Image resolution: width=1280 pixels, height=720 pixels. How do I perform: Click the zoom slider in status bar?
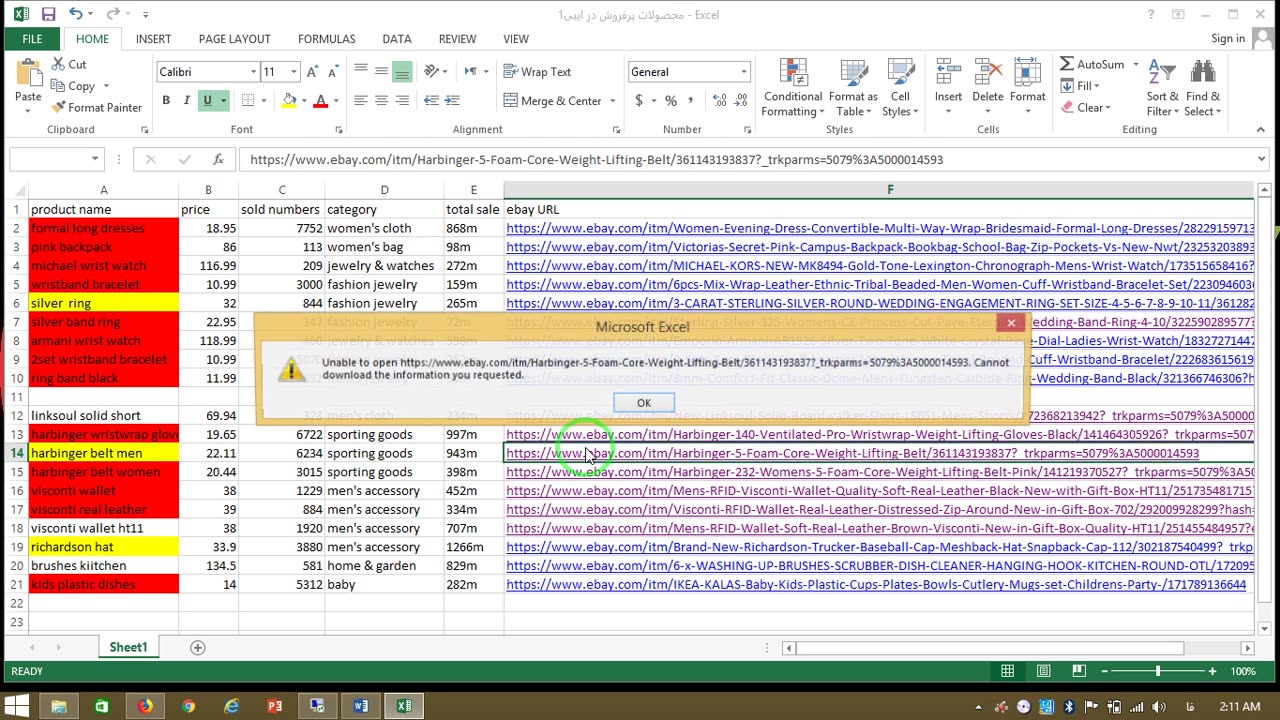(x=1158, y=672)
